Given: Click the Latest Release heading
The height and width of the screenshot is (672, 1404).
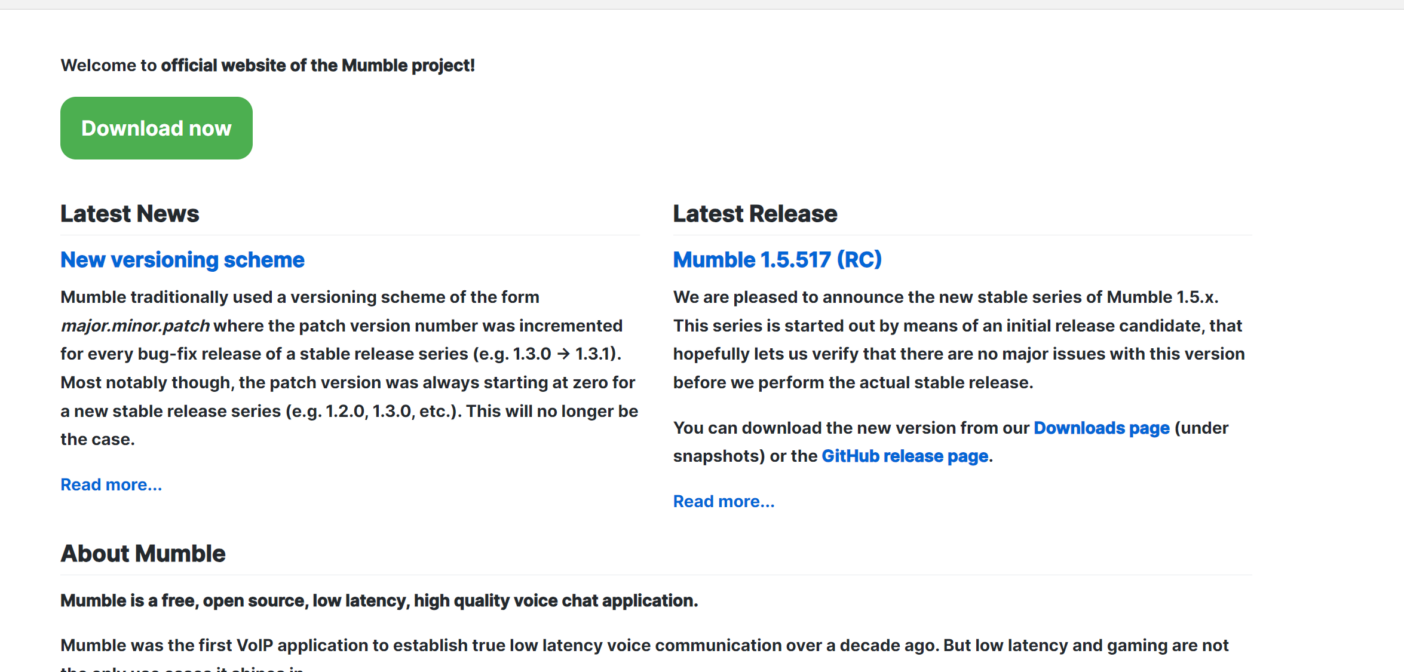Looking at the screenshot, I should click(x=755, y=214).
